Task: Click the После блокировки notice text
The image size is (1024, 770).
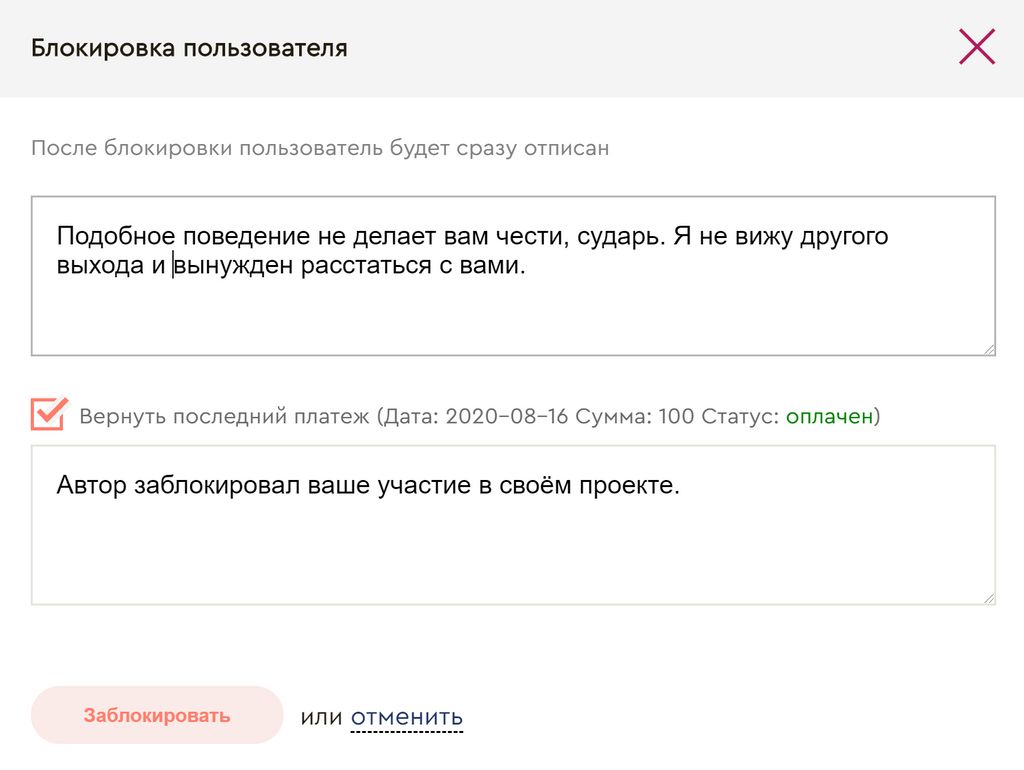Action: point(320,149)
